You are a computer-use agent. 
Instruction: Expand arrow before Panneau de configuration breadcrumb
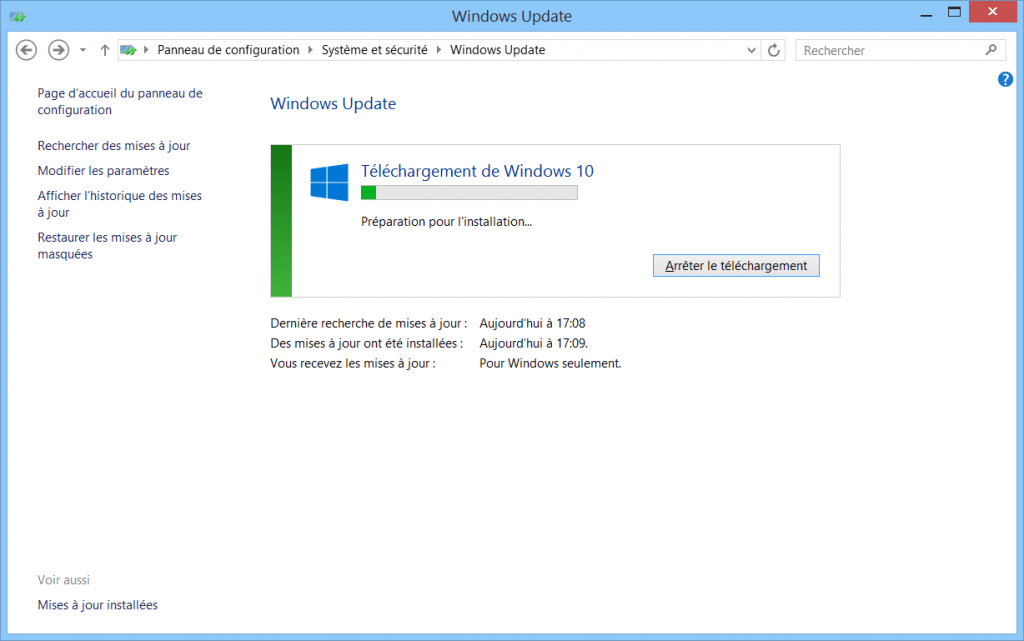146,50
